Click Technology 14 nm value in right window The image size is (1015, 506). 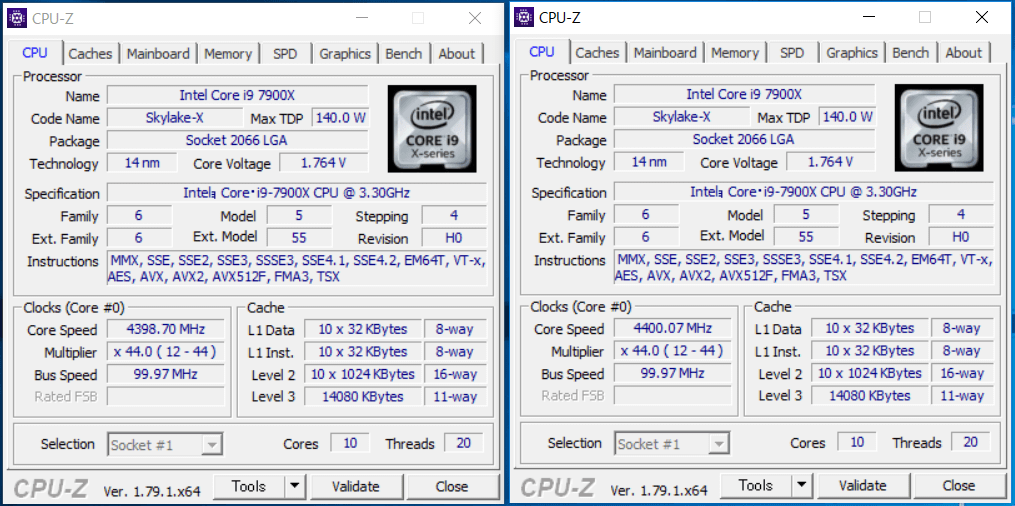(649, 162)
